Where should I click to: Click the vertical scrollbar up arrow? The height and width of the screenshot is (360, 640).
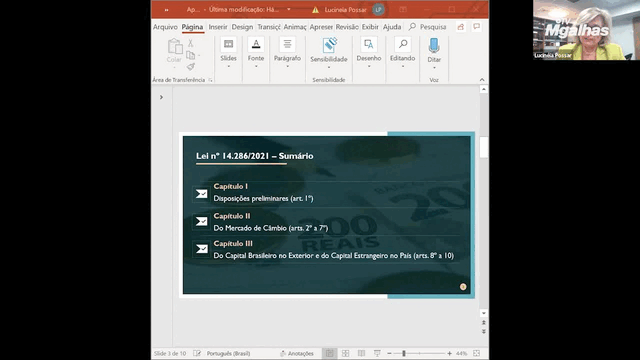484,89
